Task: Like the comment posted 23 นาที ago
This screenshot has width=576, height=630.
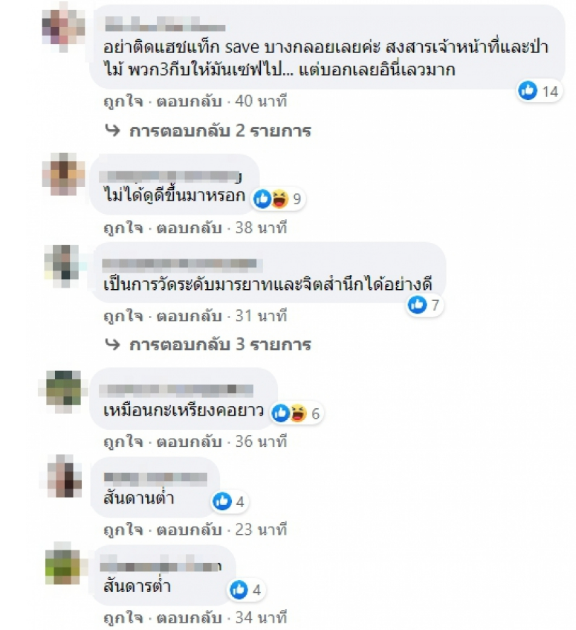Action: (123, 530)
